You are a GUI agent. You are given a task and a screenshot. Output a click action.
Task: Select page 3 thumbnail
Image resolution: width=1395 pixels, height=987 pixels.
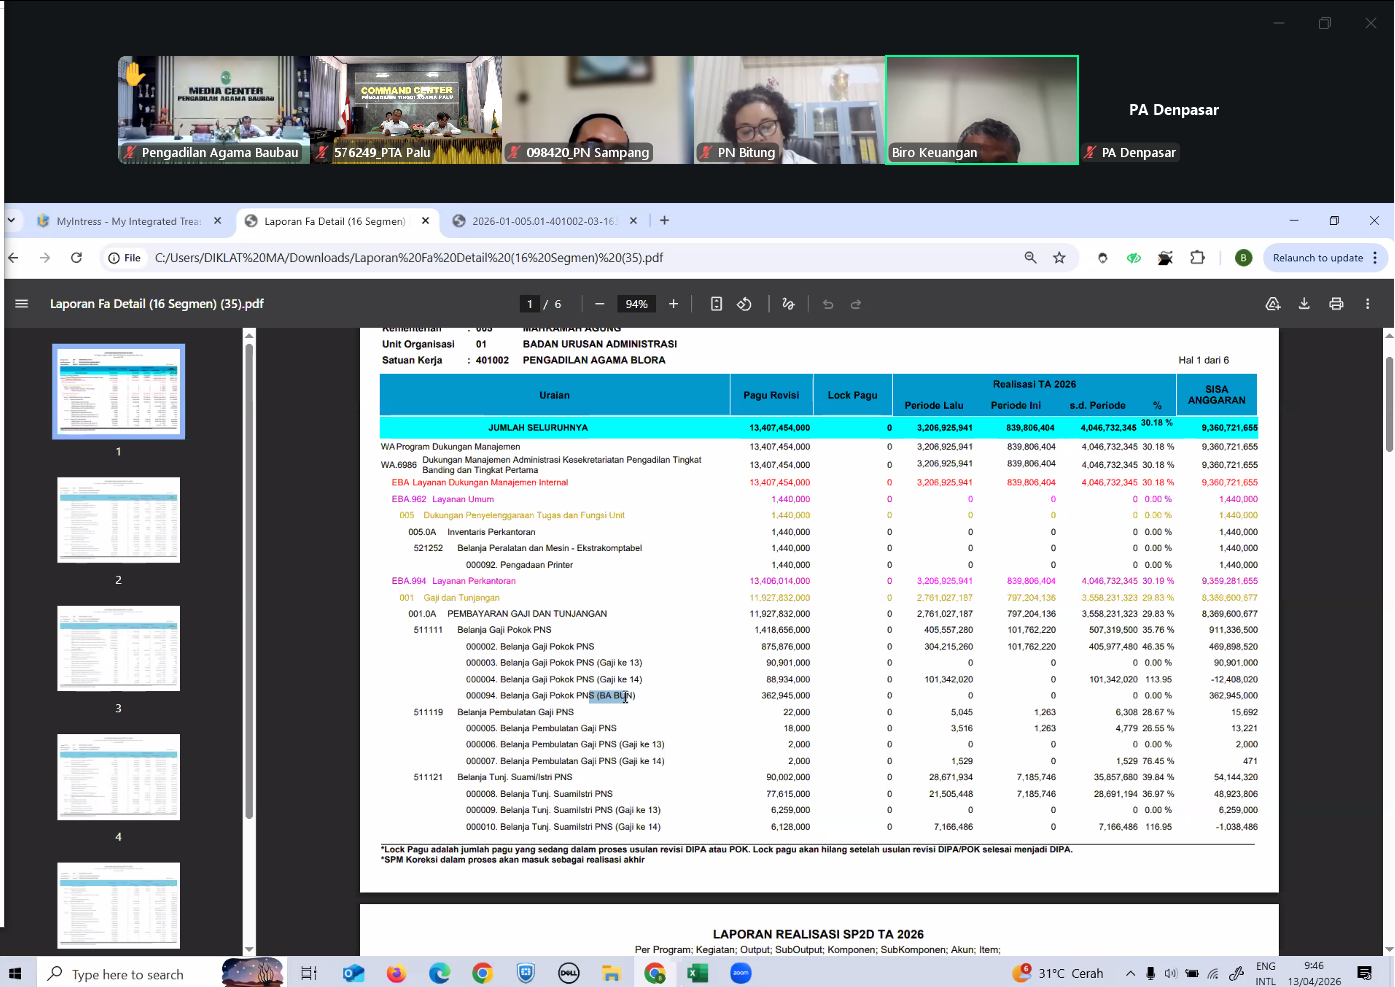click(118, 648)
